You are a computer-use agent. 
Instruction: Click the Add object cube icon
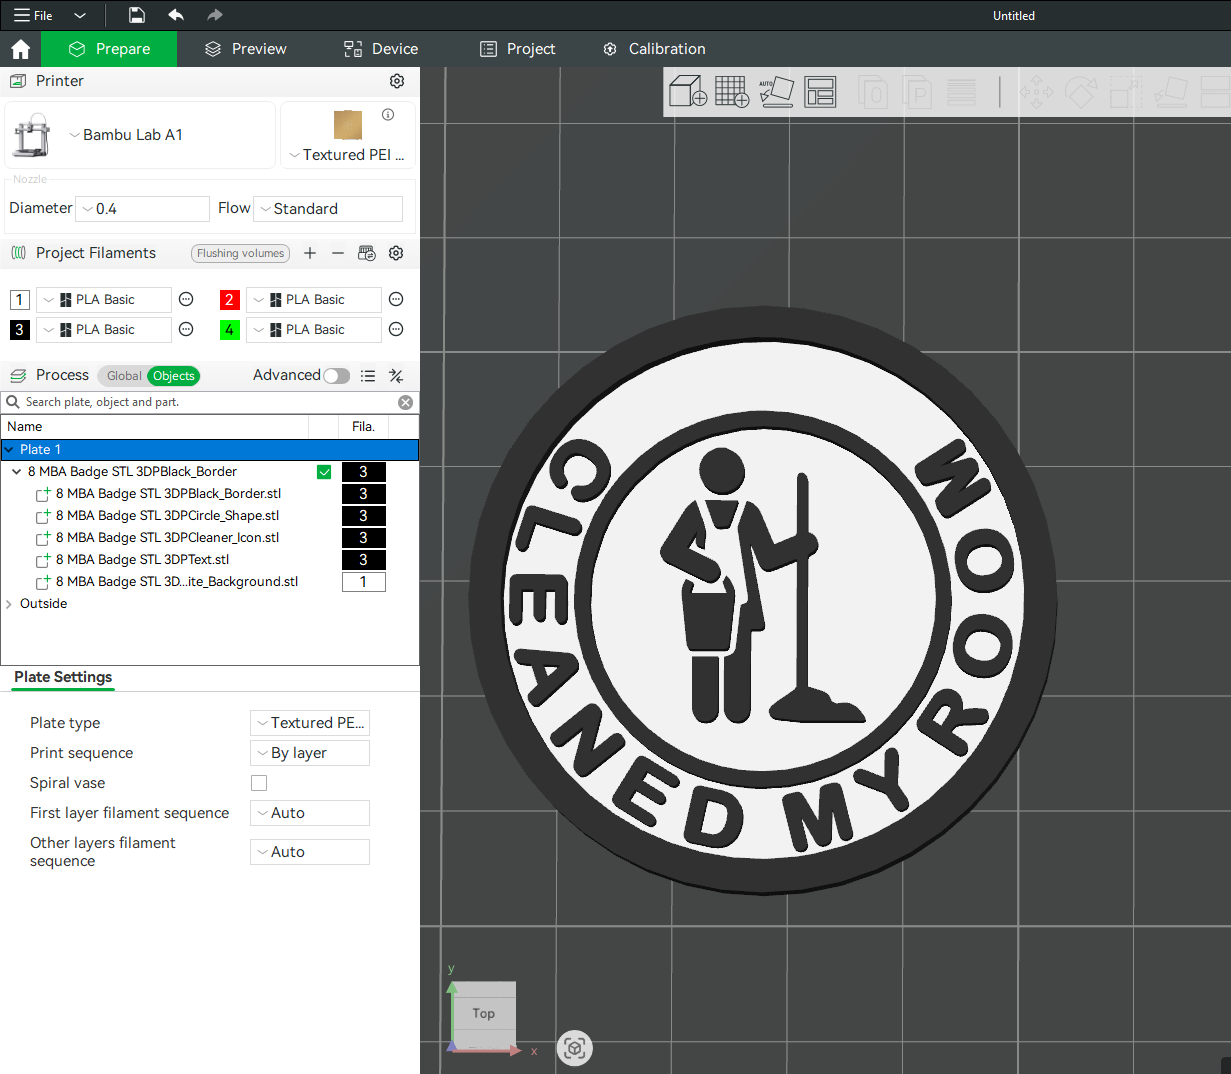(687, 92)
